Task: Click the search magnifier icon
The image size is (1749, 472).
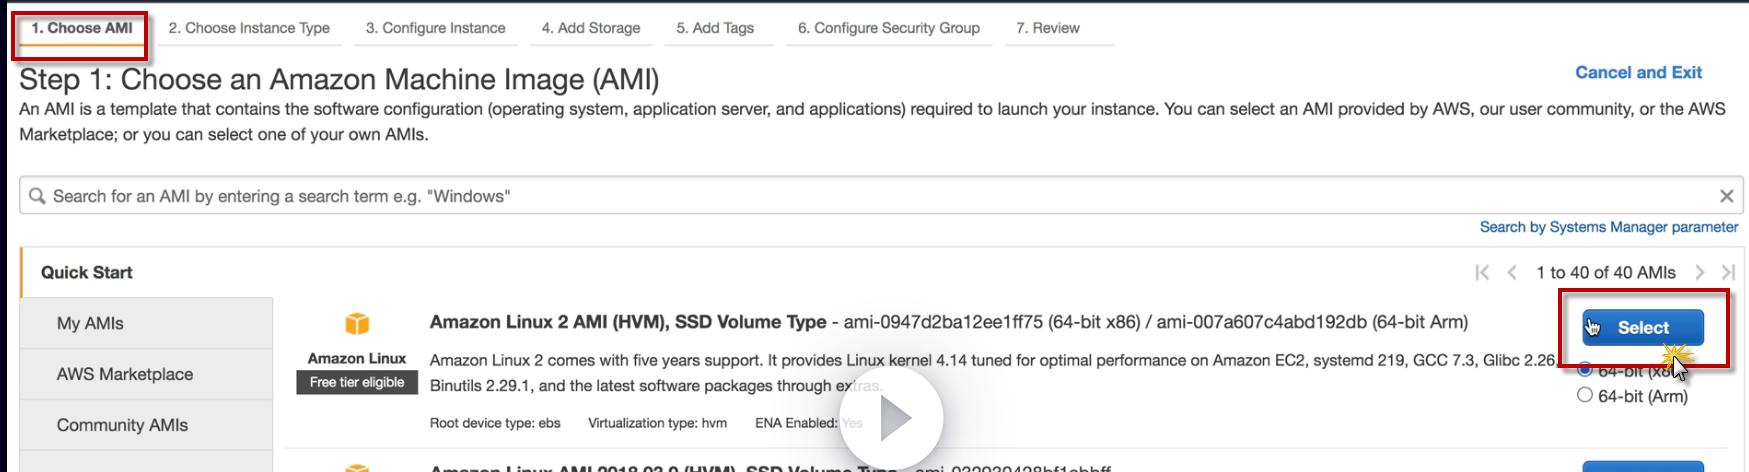Action: point(37,196)
